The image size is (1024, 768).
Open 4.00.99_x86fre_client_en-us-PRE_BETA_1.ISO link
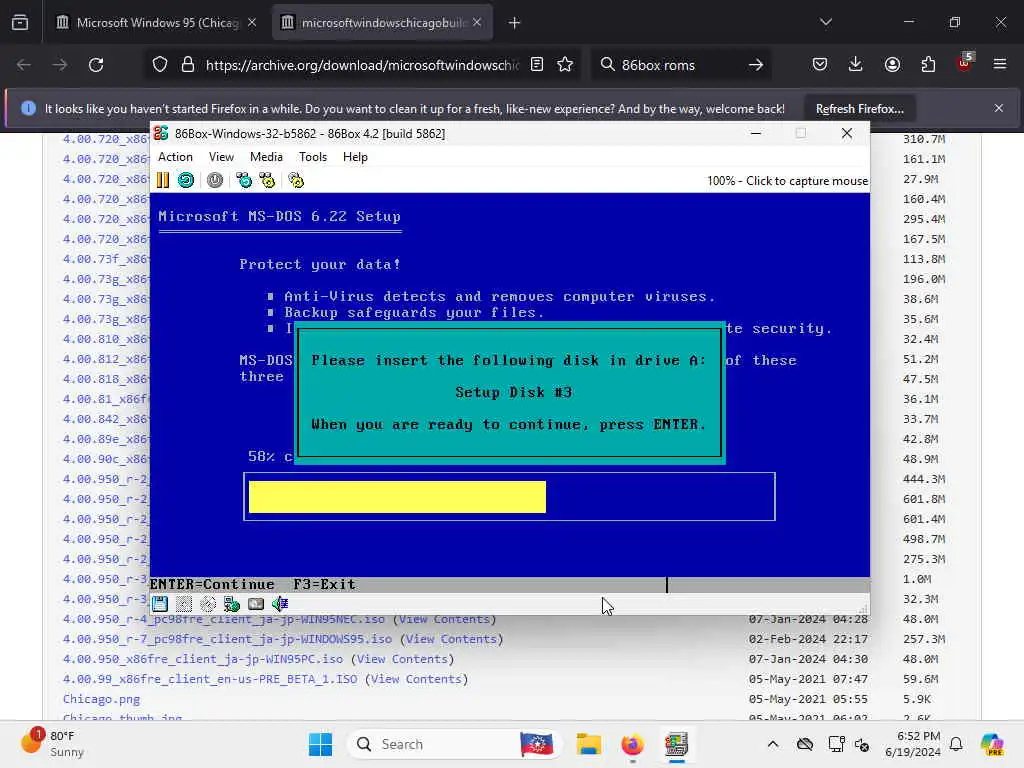tap(210, 679)
